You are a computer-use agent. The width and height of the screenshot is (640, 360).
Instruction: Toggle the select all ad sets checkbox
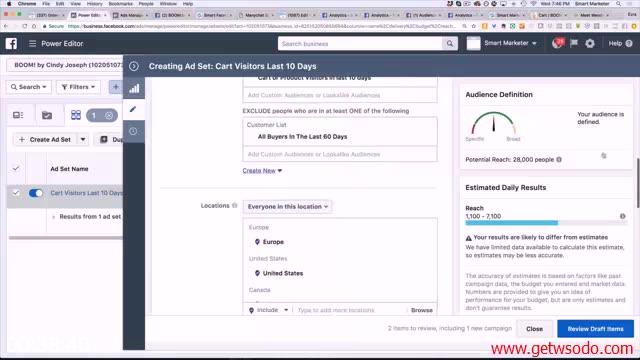(x=16, y=169)
